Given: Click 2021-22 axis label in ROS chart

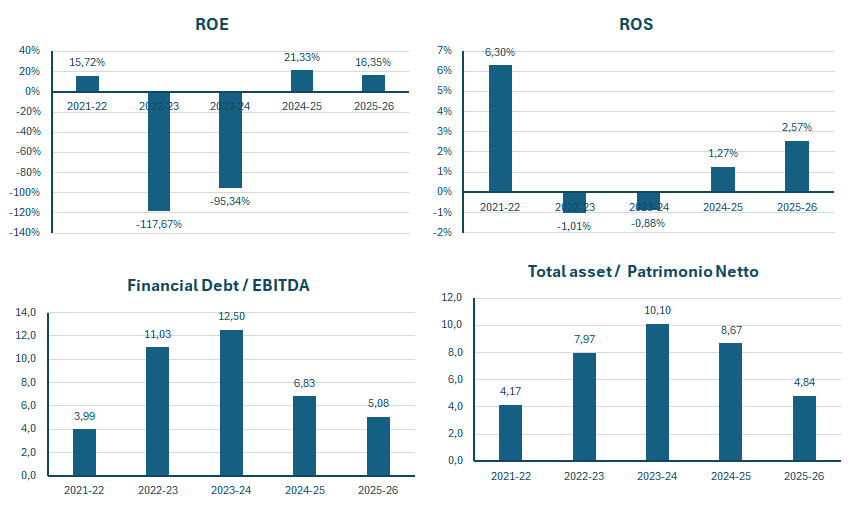Looking at the screenshot, I should click(500, 207).
